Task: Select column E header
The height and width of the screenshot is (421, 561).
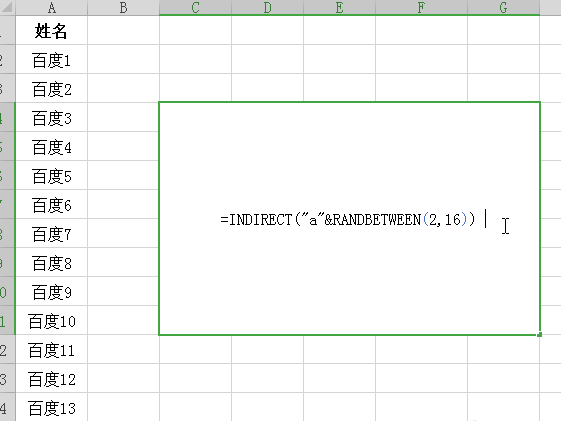Action: 339,8
